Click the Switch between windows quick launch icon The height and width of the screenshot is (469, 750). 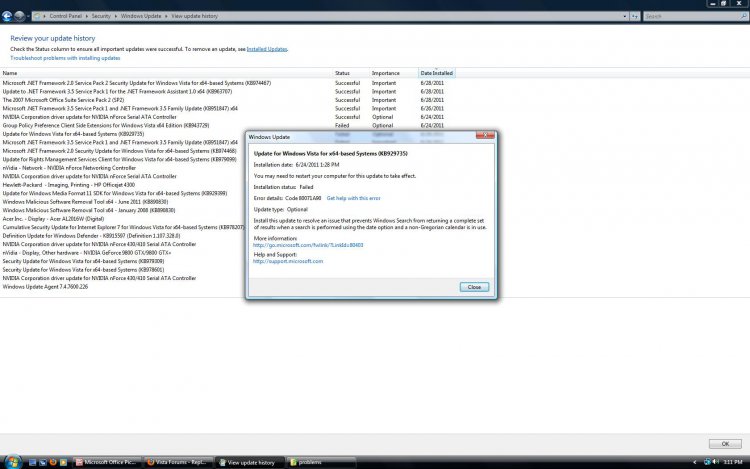coord(43,462)
